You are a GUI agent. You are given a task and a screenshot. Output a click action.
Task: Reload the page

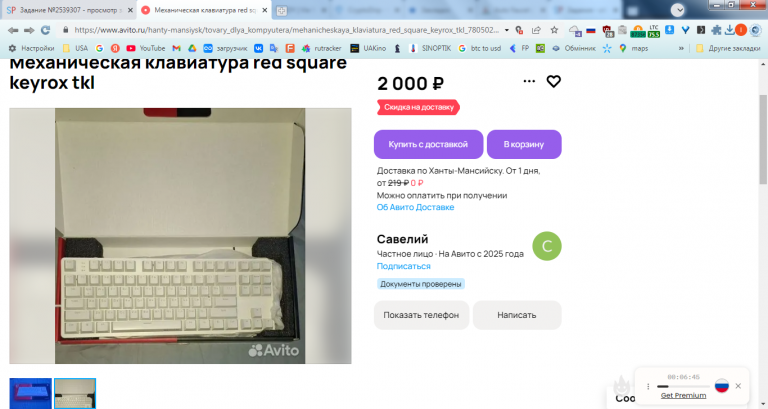click(46, 30)
